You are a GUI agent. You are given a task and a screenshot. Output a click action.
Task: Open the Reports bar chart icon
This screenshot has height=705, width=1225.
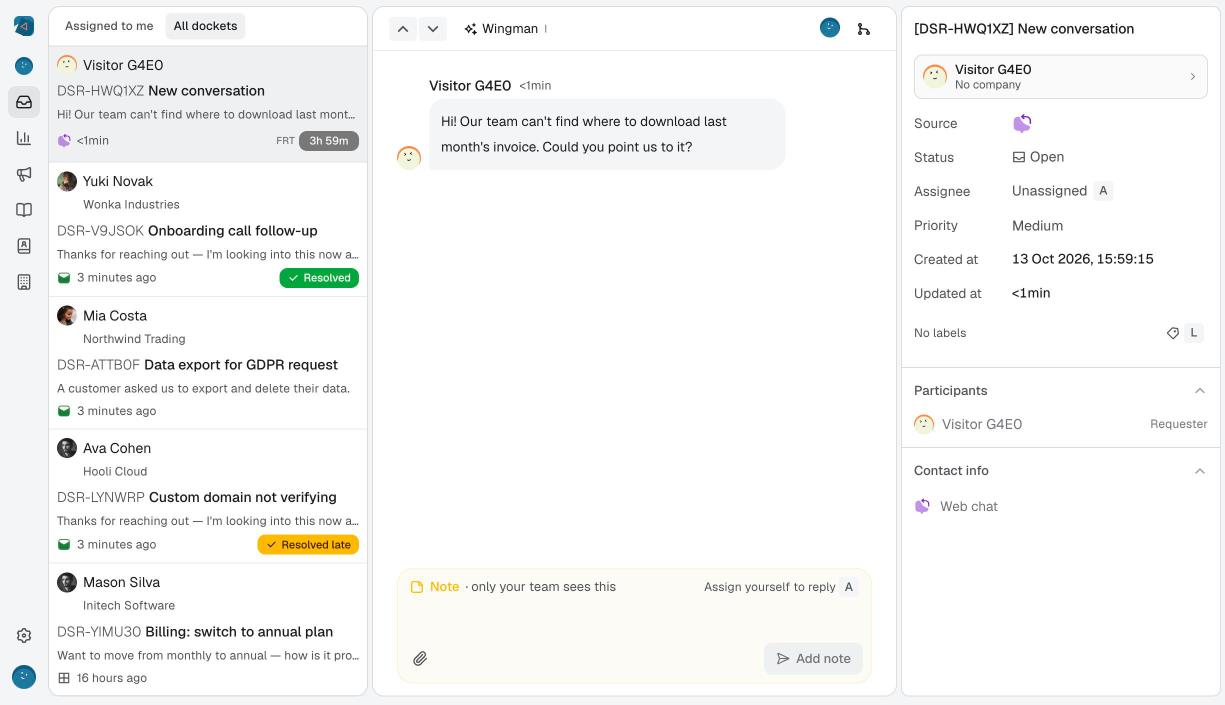click(24, 138)
